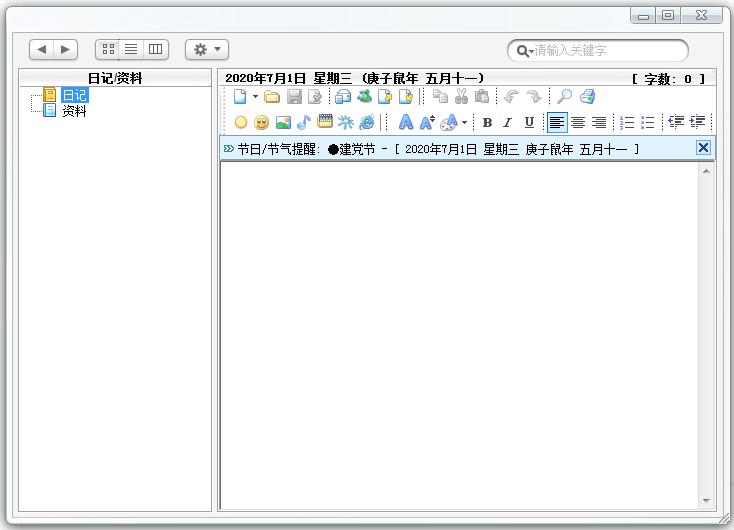Image resolution: width=734 pixels, height=530 pixels.
Task: Toggle underline formatting
Action: click(529, 123)
